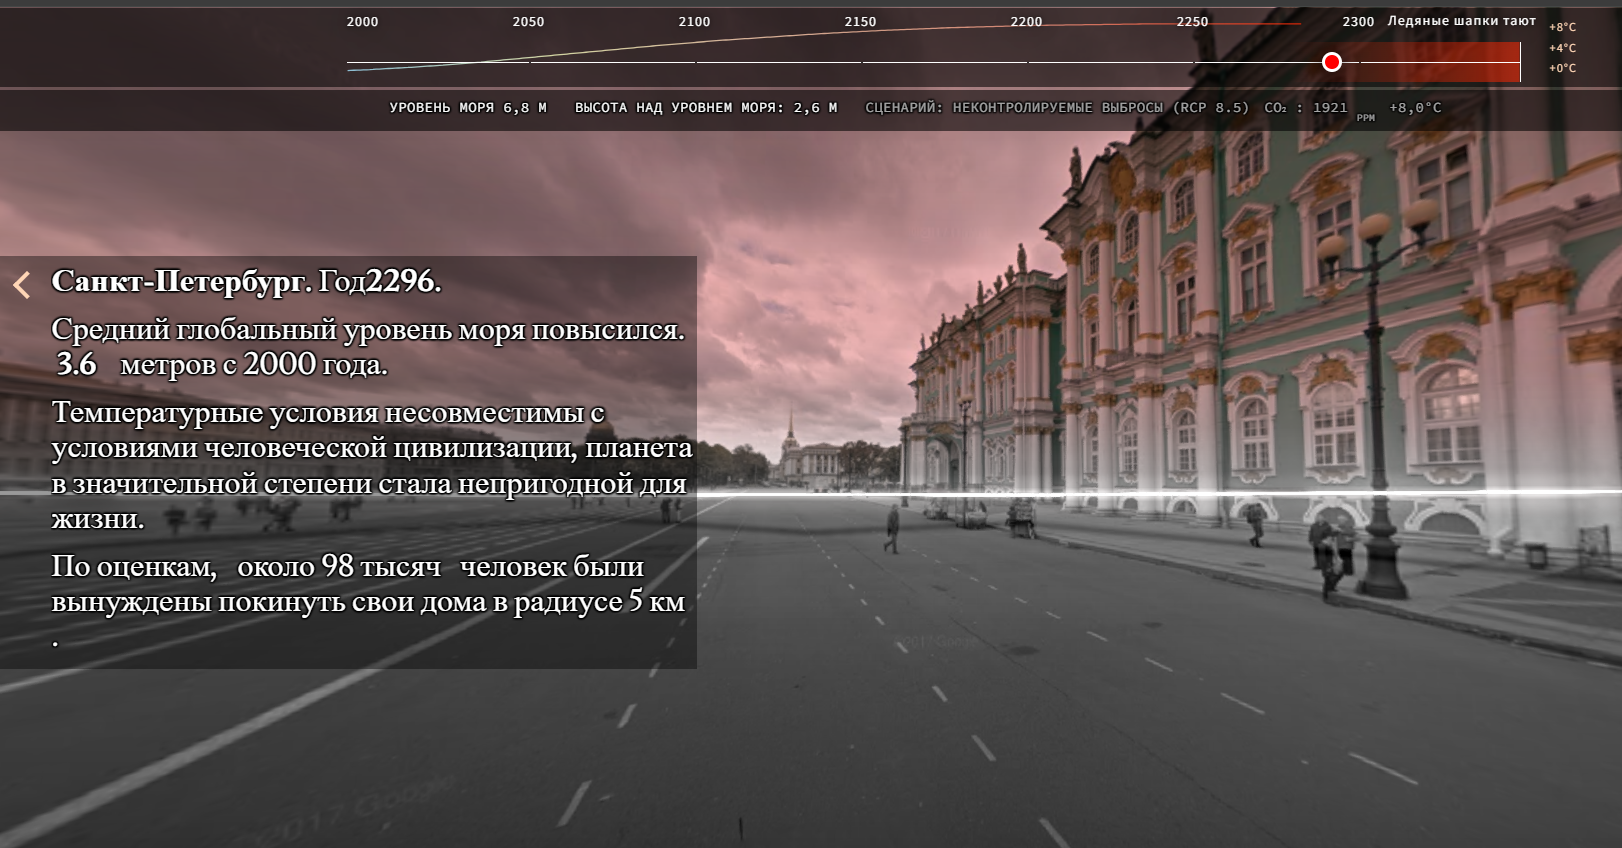1622x848 pixels.
Task: Click the 'Уровень моря 6,8 м' readout
Action: (x=468, y=108)
